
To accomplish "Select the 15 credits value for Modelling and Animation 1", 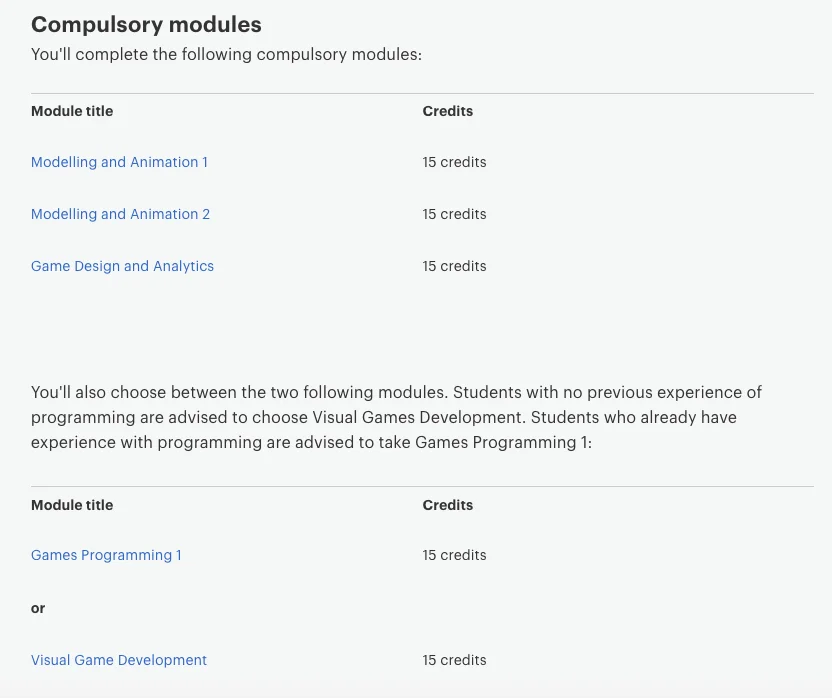I will coord(454,162).
